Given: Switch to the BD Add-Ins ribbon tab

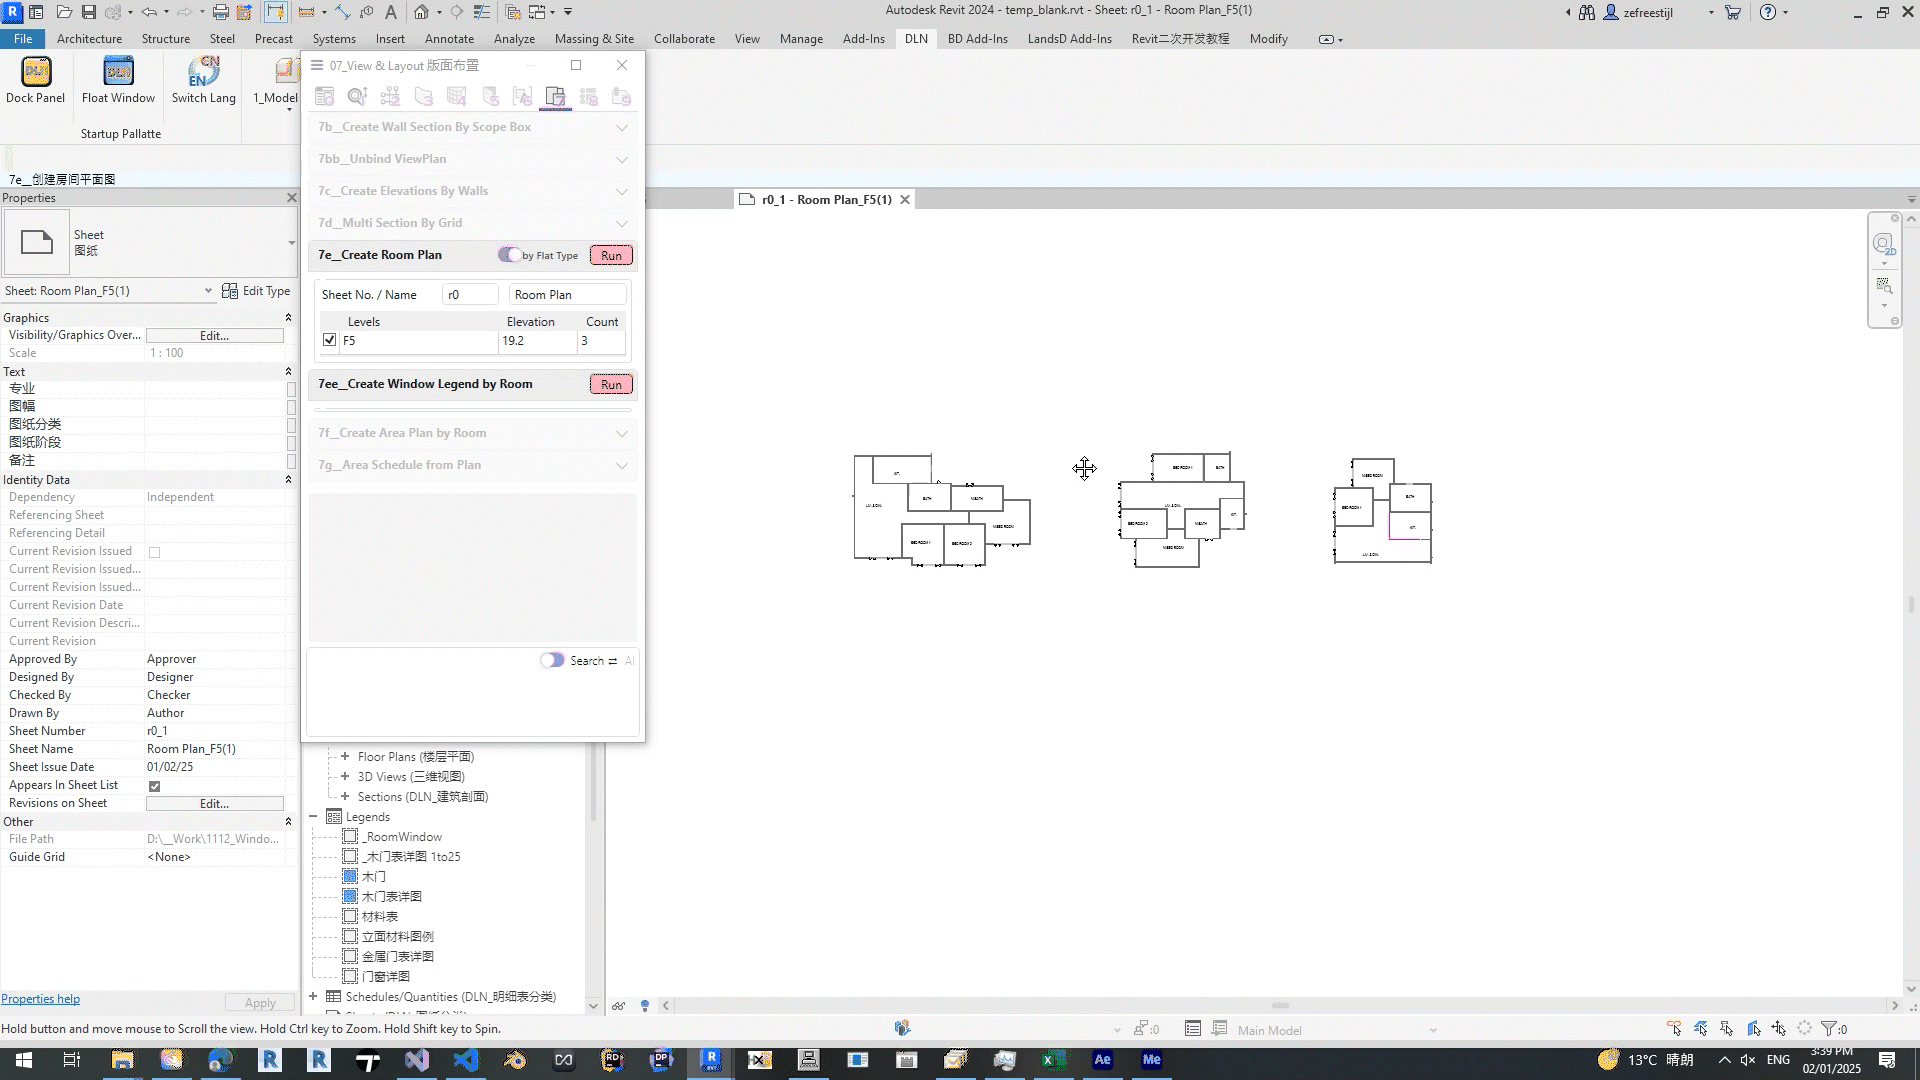Looking at the screenshot, I should coord(977,39).
